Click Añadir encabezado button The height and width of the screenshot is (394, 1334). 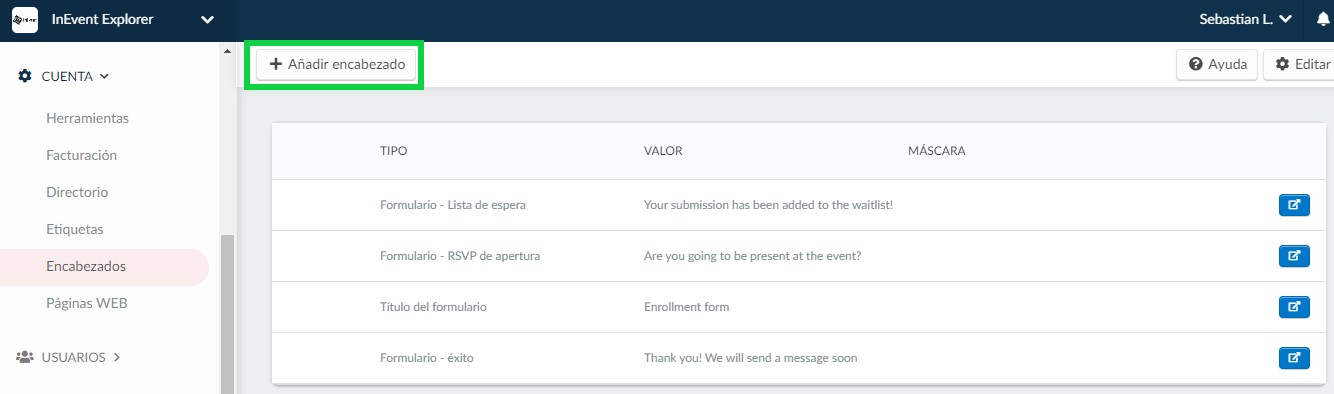tap(336, 64)
